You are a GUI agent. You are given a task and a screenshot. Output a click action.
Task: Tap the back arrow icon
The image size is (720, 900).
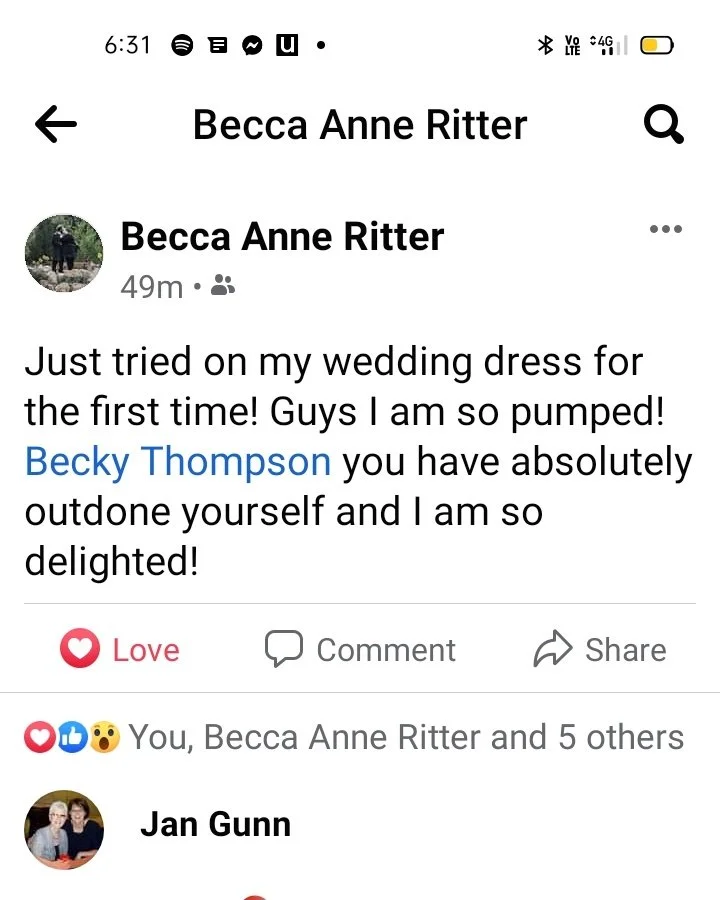click(56, 123)
